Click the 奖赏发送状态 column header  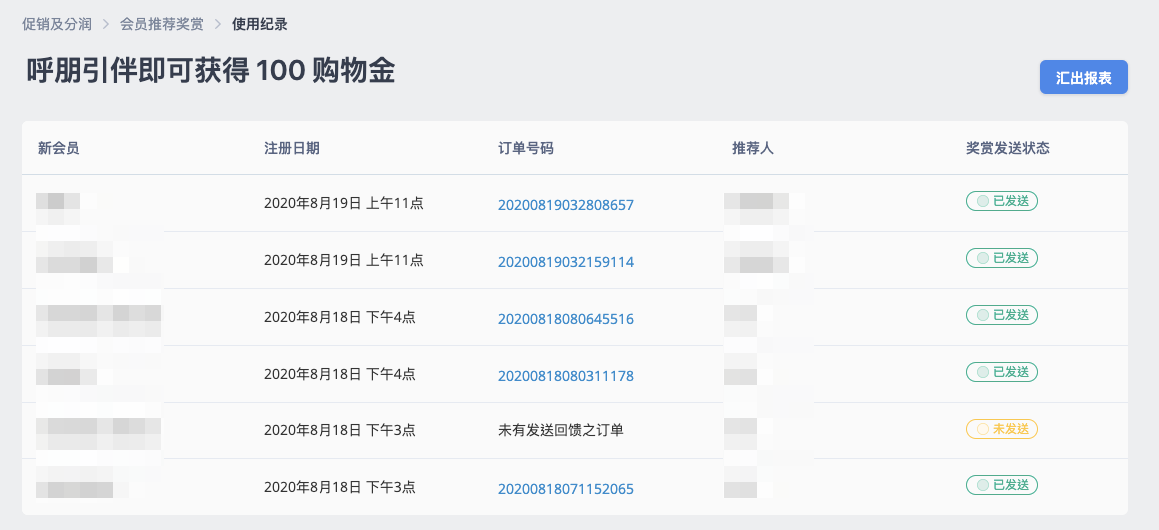click(x=1007, y=148)
